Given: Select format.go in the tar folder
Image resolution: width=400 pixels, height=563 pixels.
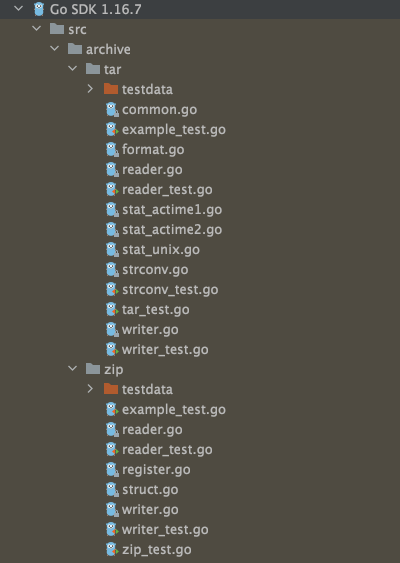Looking at the screenshot, I should 153,150.
